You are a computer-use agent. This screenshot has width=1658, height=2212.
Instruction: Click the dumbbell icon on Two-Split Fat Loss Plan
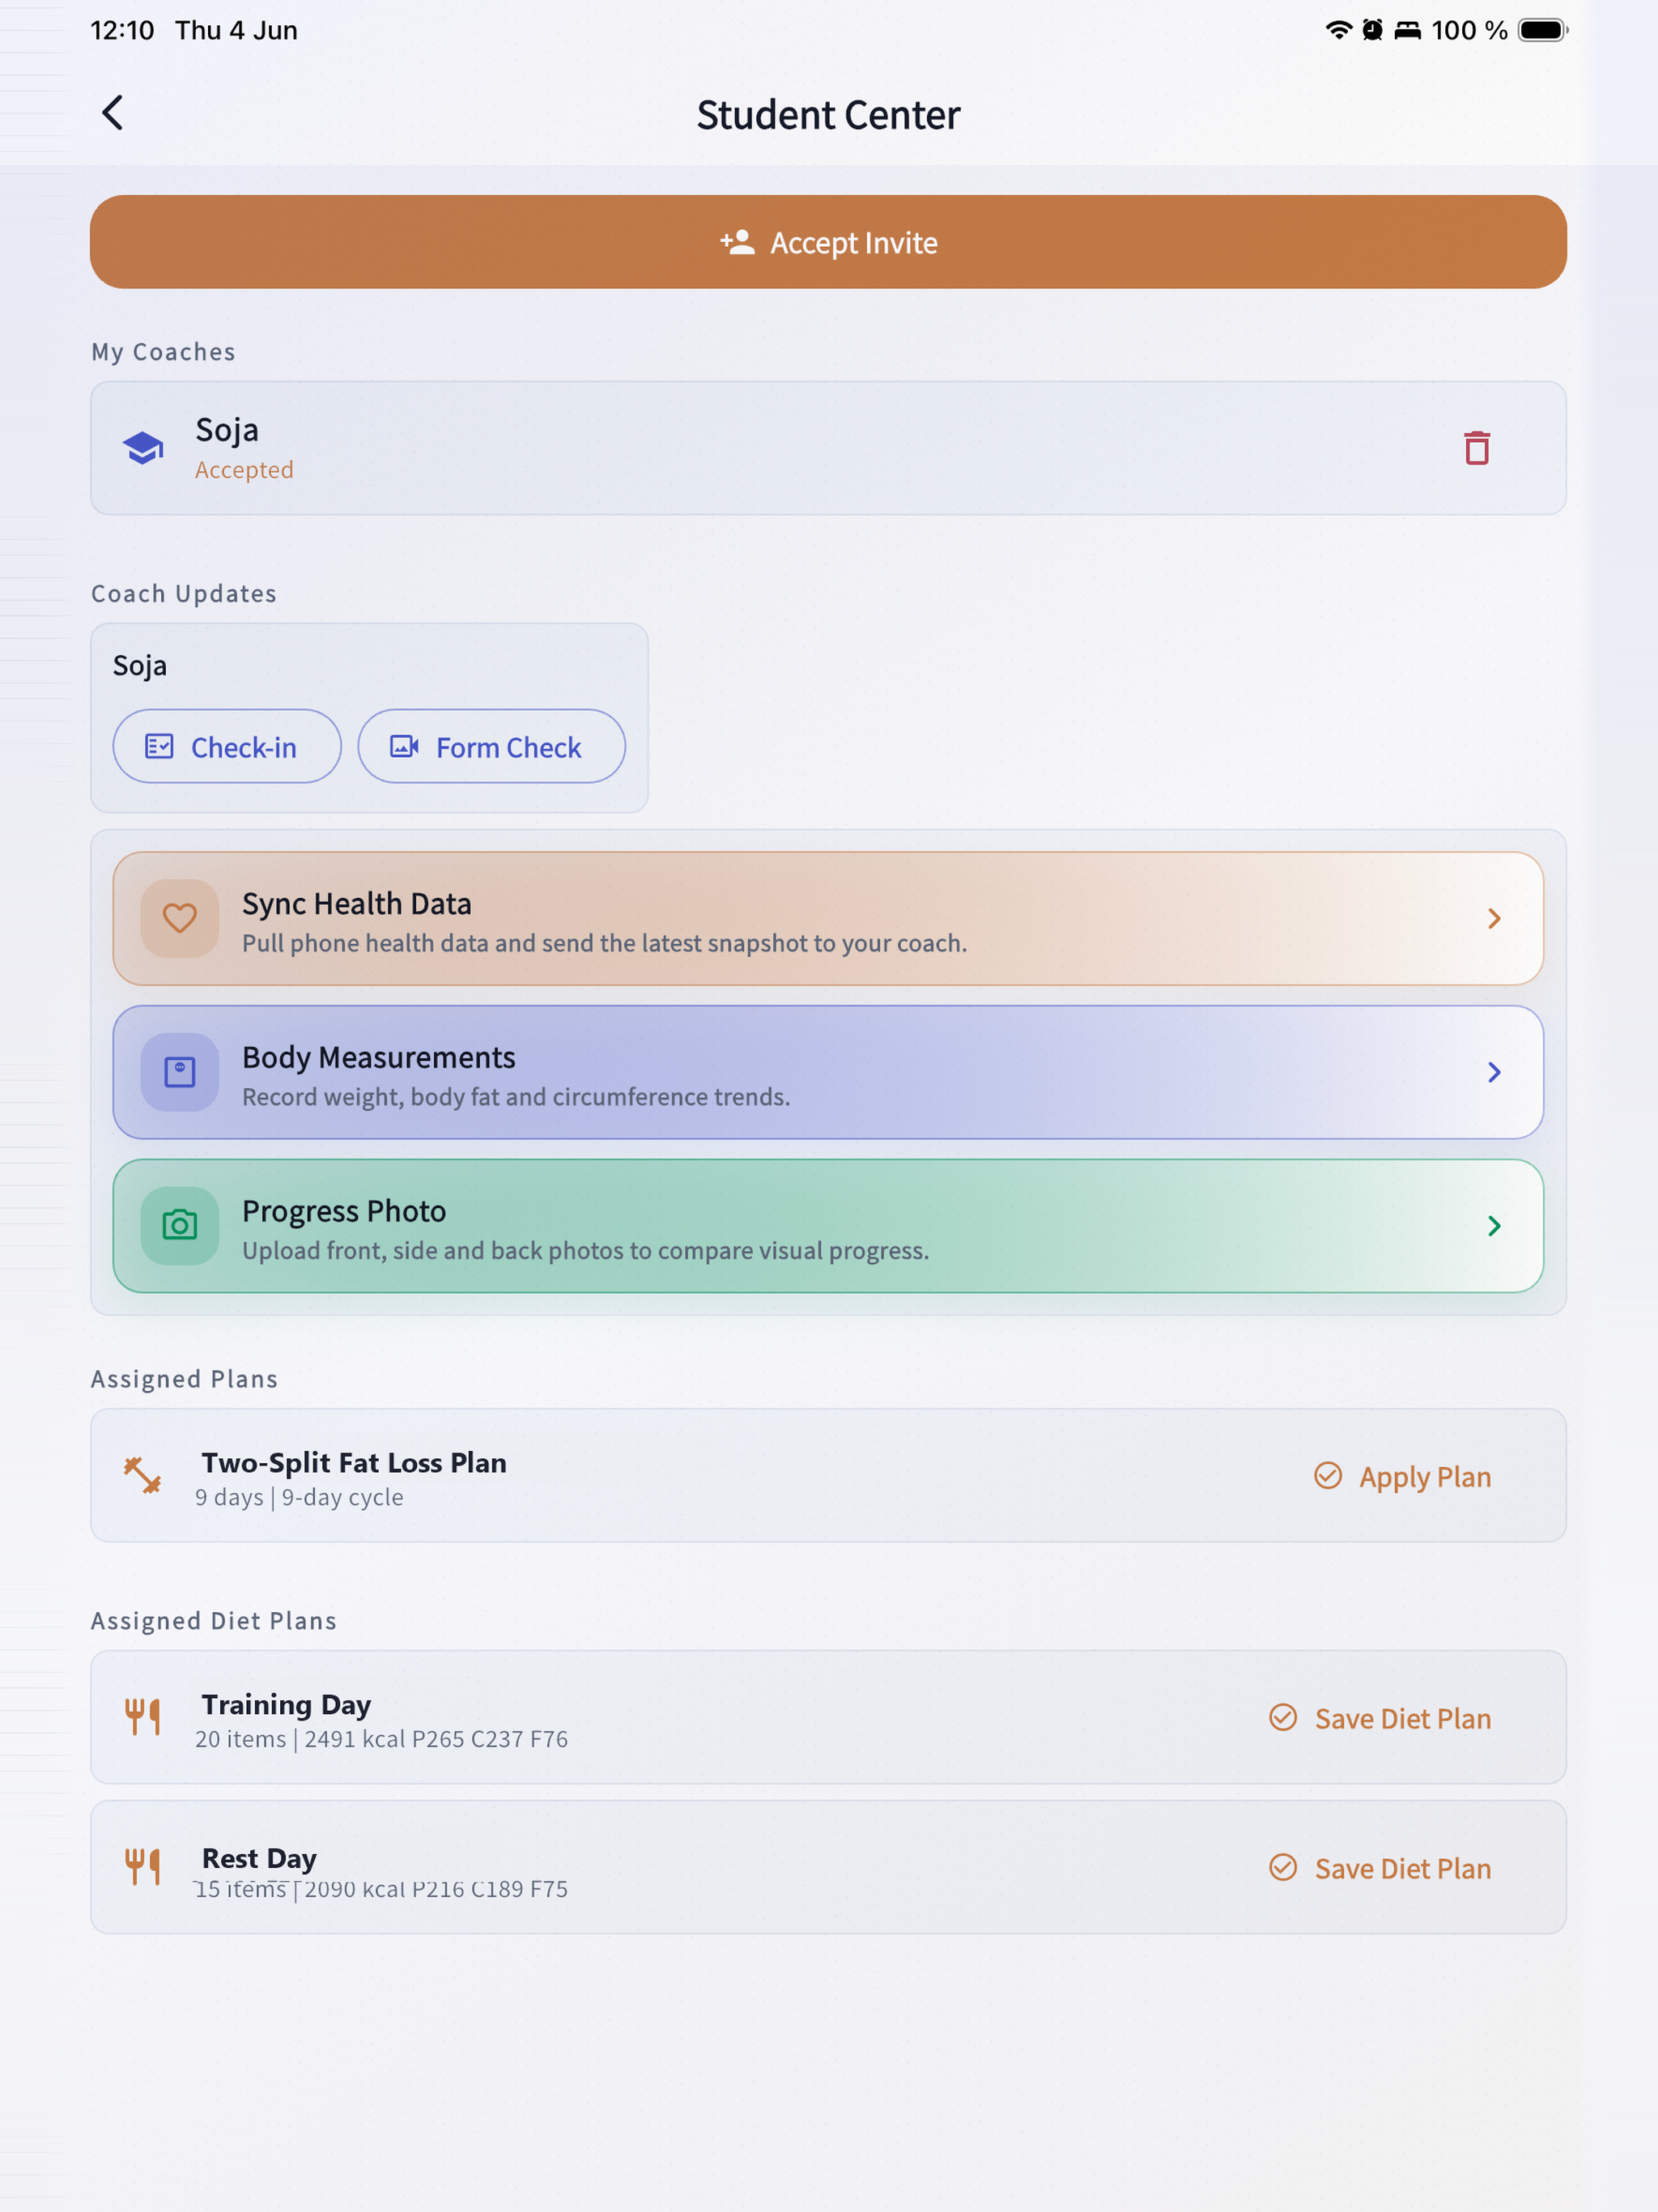(x=143, y=1475)
